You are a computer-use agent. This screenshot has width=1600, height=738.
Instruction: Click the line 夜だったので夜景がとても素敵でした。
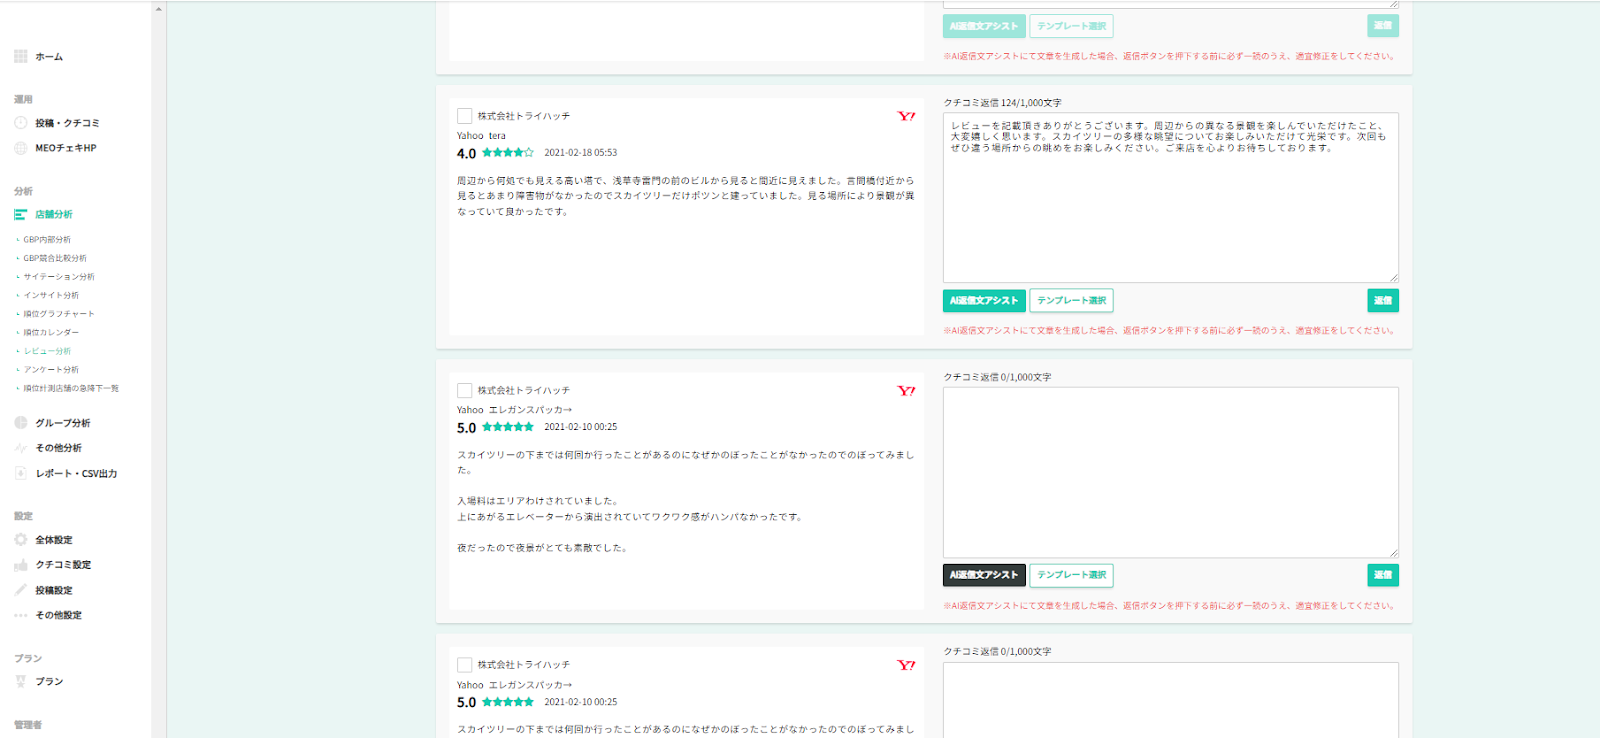click(542, 548)
